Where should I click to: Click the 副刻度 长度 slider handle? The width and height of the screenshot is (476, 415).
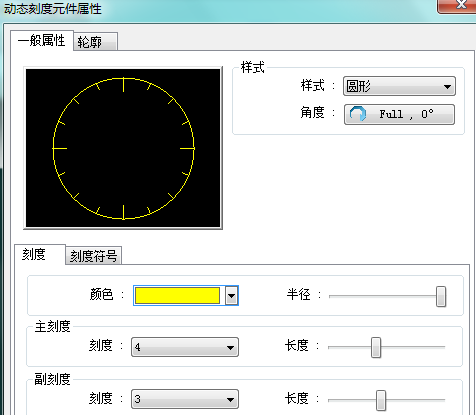[x=381, y=400]
